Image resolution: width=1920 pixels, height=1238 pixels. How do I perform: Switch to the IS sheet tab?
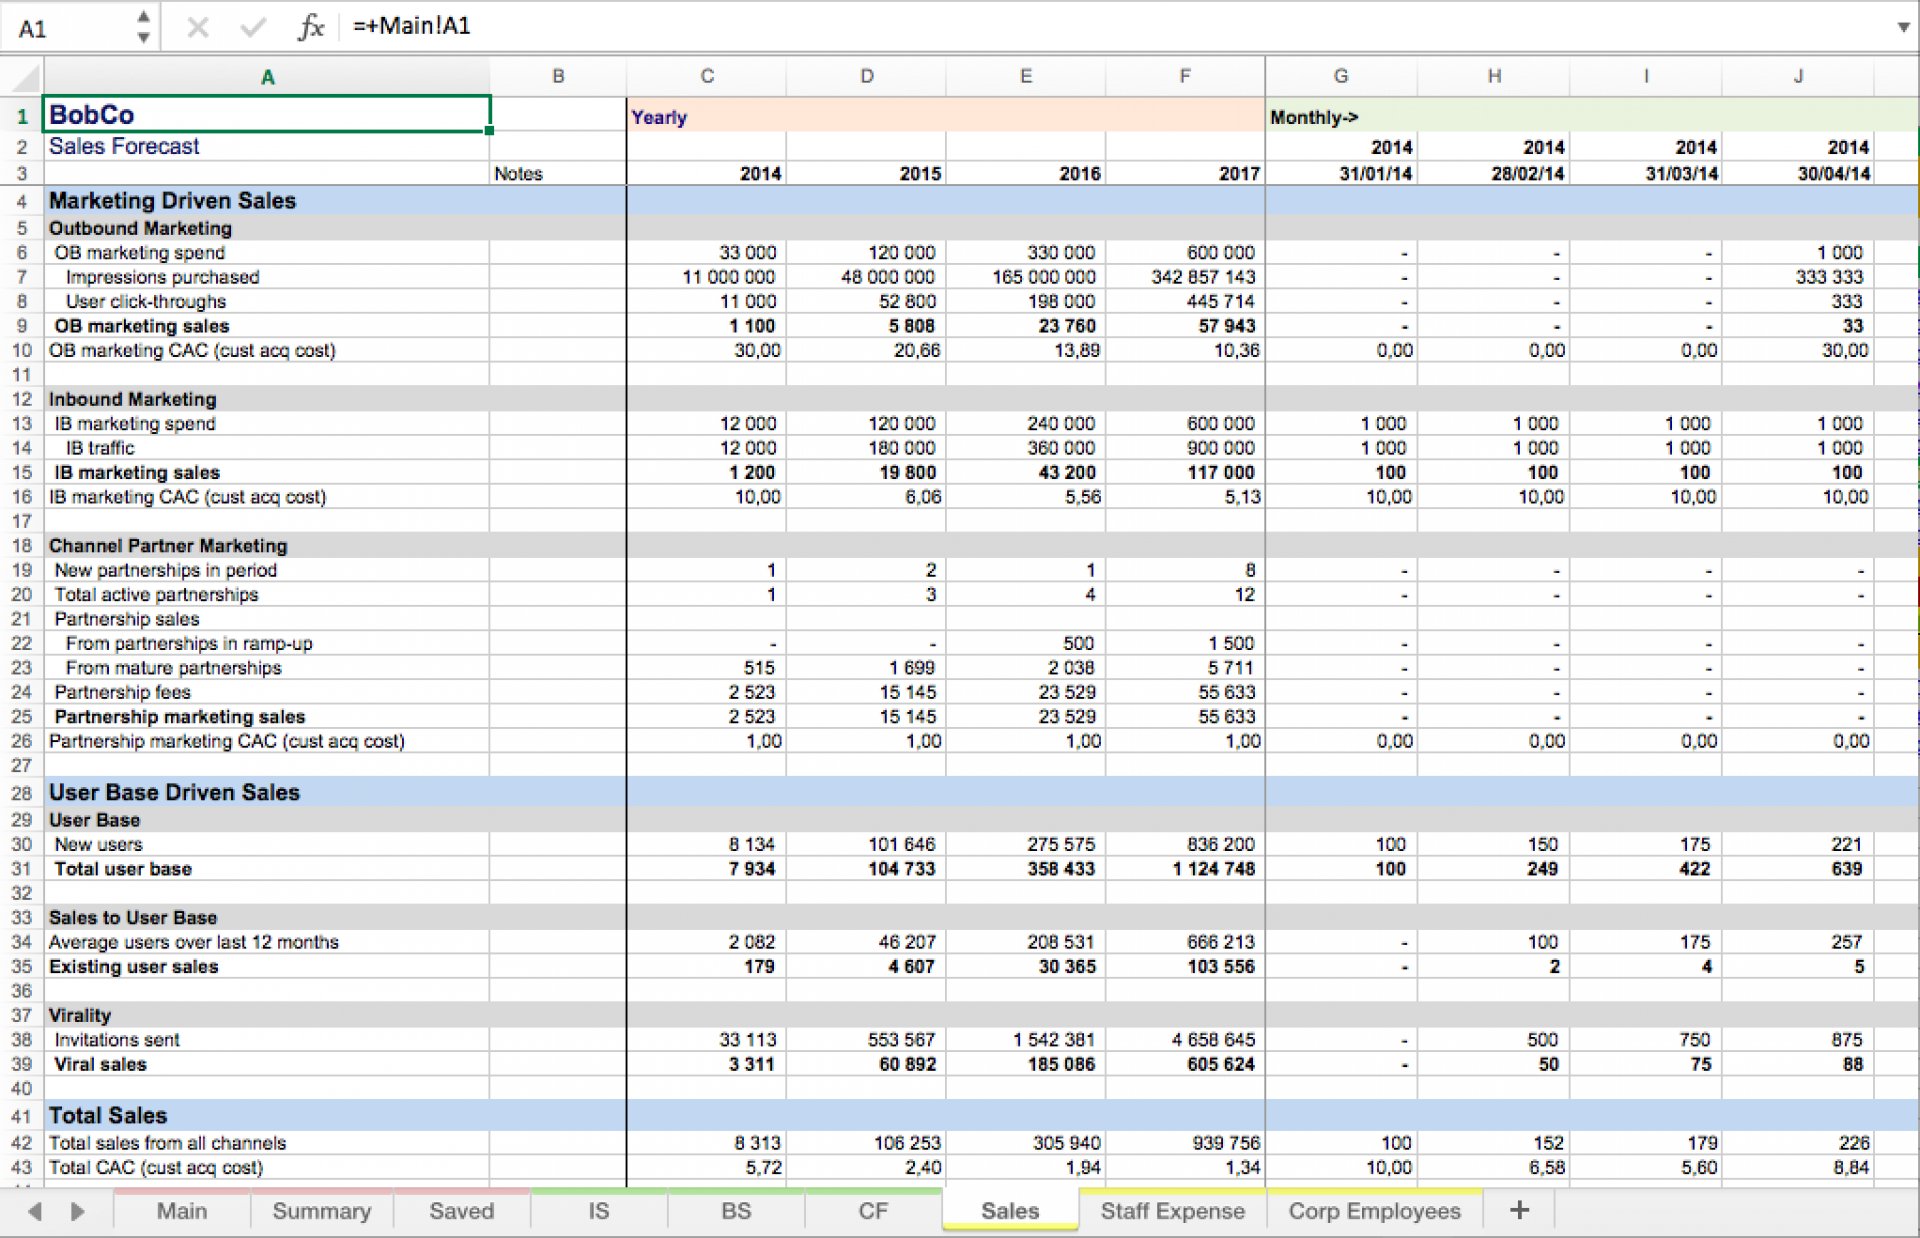(x=599, y=1211)
